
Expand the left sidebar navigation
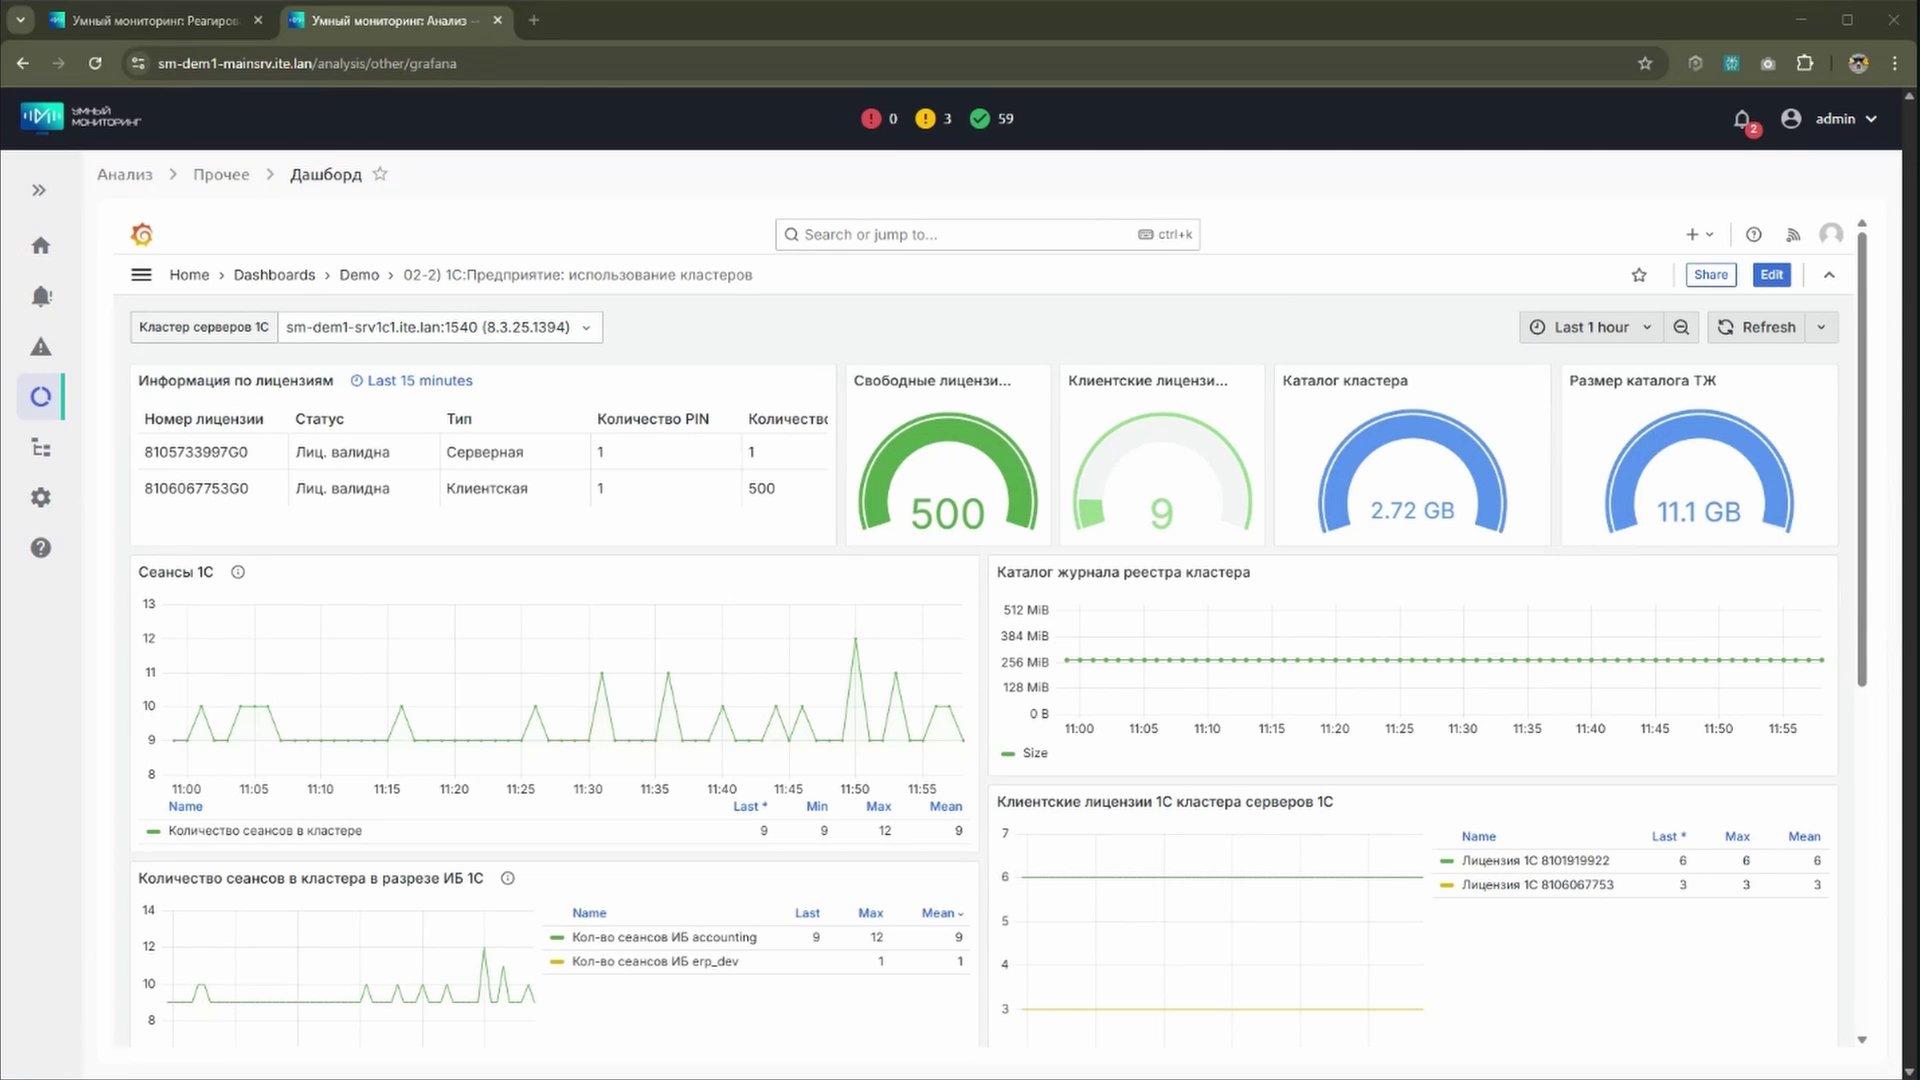[x=39, y=190]
